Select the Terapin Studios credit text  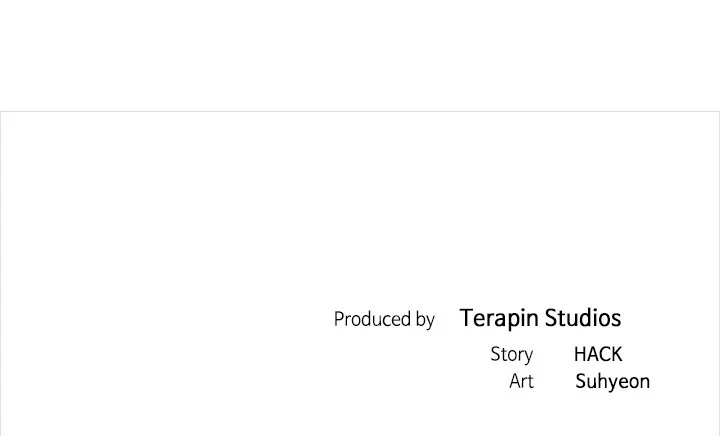pos(540,319)
